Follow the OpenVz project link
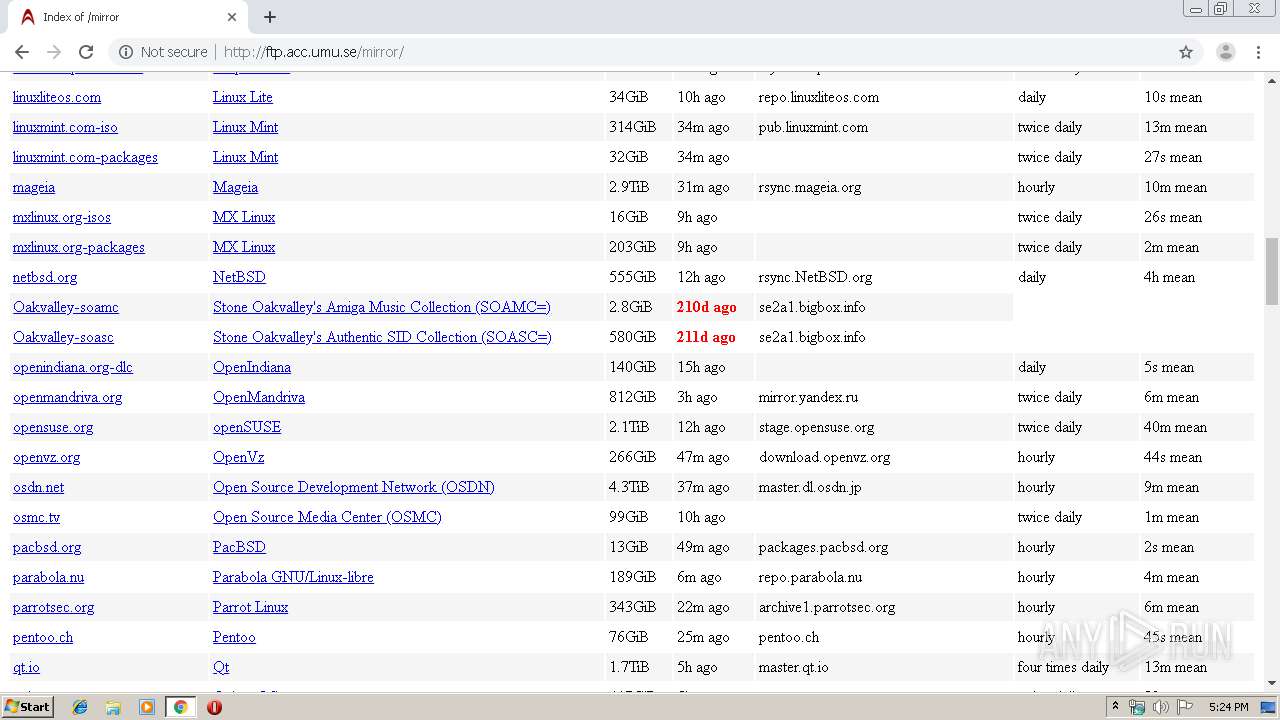Screen dimensions: 1280x720 (239, 457)
